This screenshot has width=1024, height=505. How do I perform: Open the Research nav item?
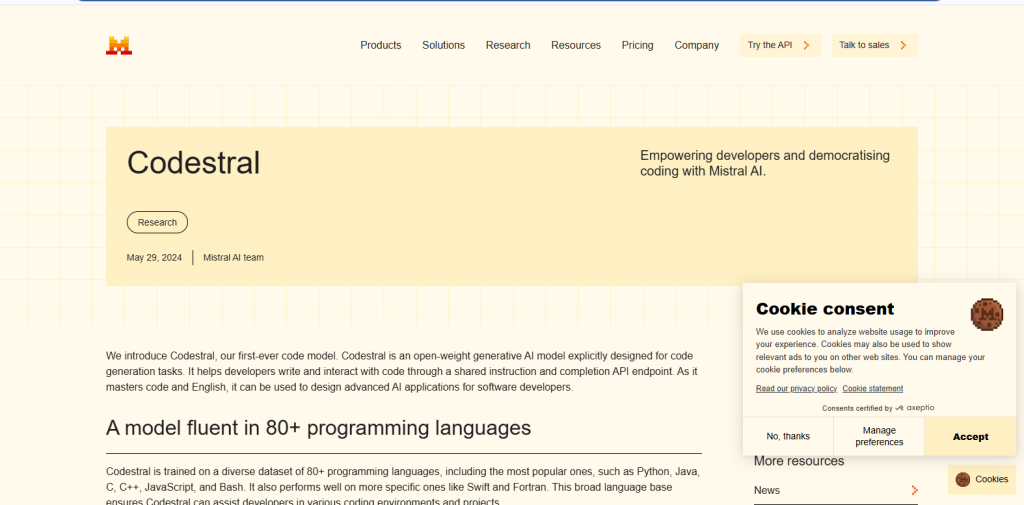click(x=508, y=45)
